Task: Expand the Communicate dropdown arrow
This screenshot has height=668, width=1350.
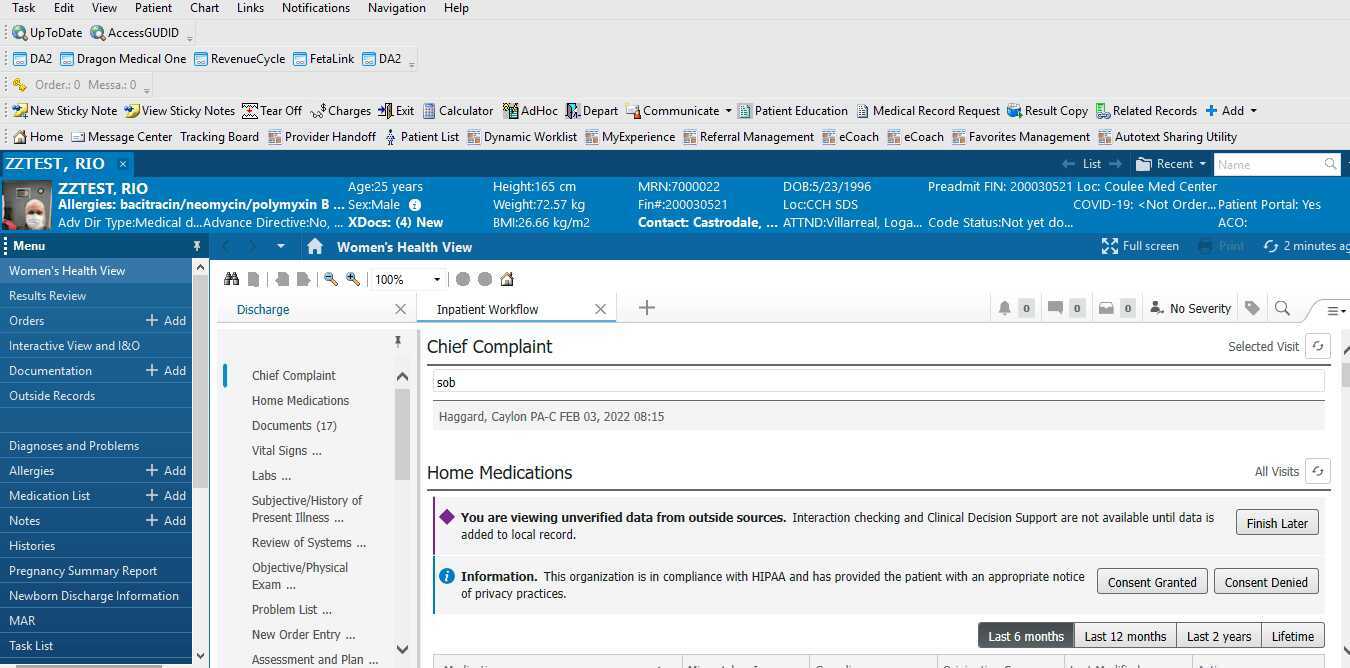Action: 728,111
